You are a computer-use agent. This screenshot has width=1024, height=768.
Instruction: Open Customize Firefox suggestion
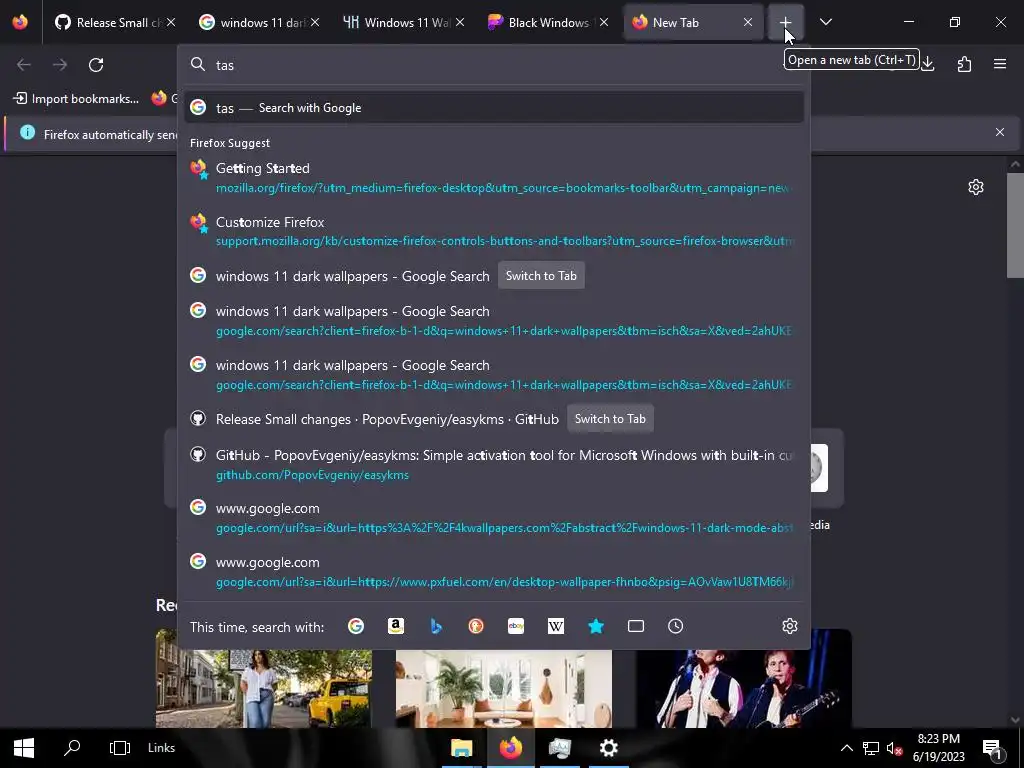(x=494, y=231)
